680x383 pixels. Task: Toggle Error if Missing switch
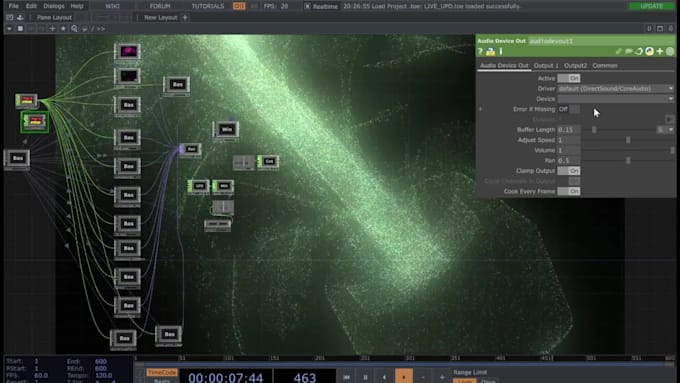569,109
